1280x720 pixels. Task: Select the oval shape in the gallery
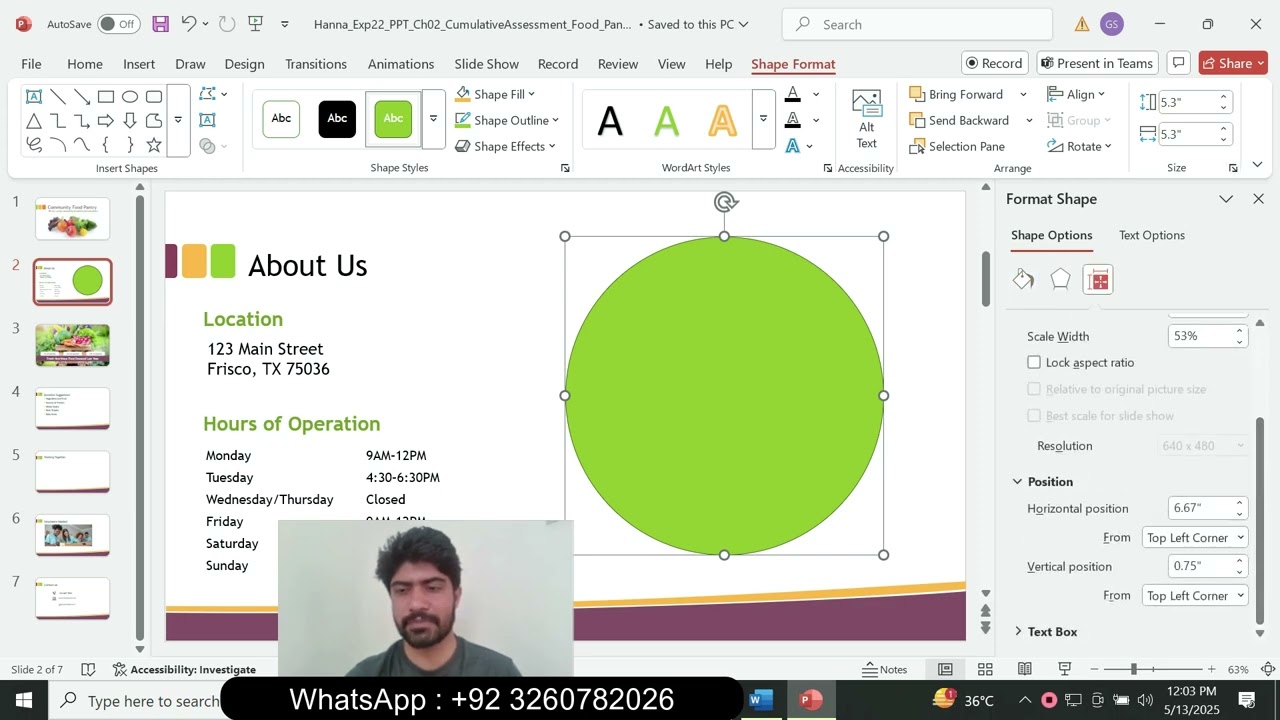[130, 97]
